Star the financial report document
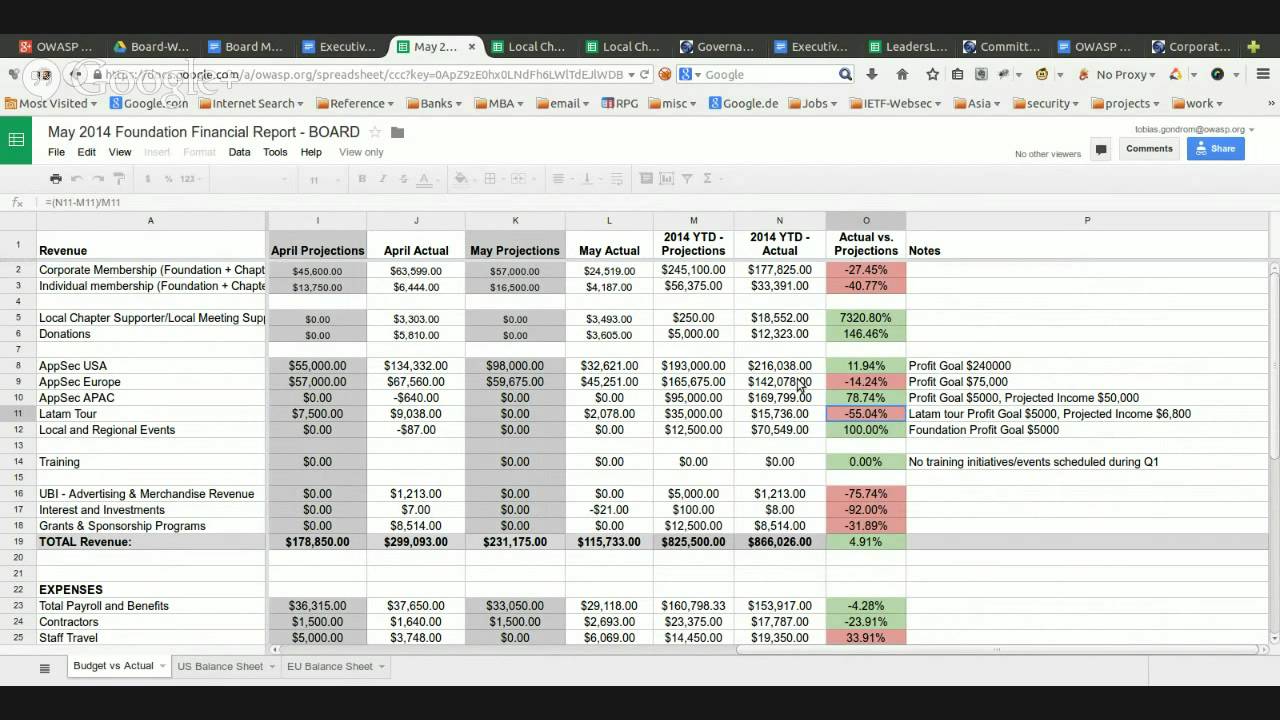The image size is (1280, 720). (375, 132)
